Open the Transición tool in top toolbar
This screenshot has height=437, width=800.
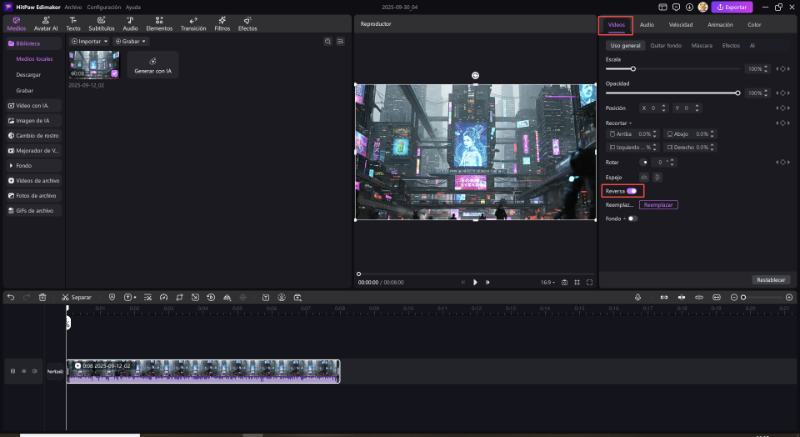[193, 24]
